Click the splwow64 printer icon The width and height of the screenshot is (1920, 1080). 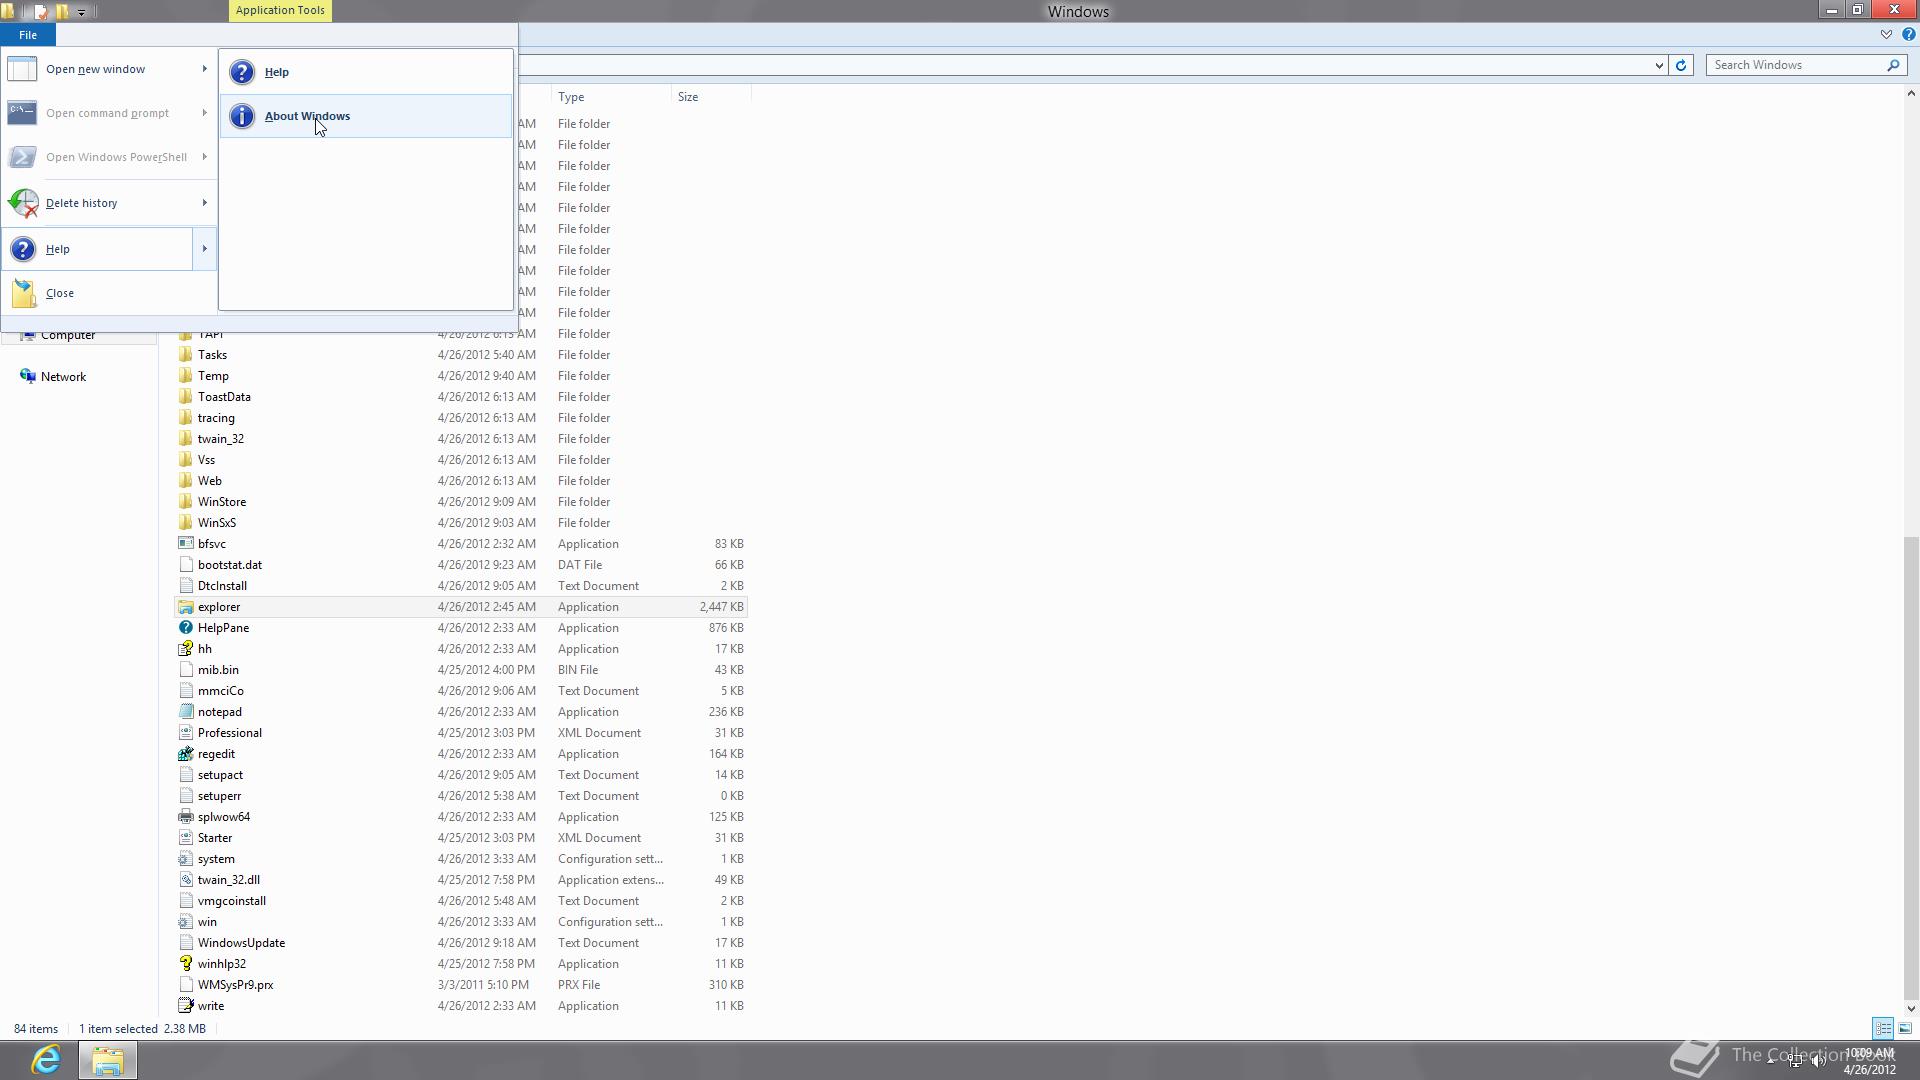point(185,817)
